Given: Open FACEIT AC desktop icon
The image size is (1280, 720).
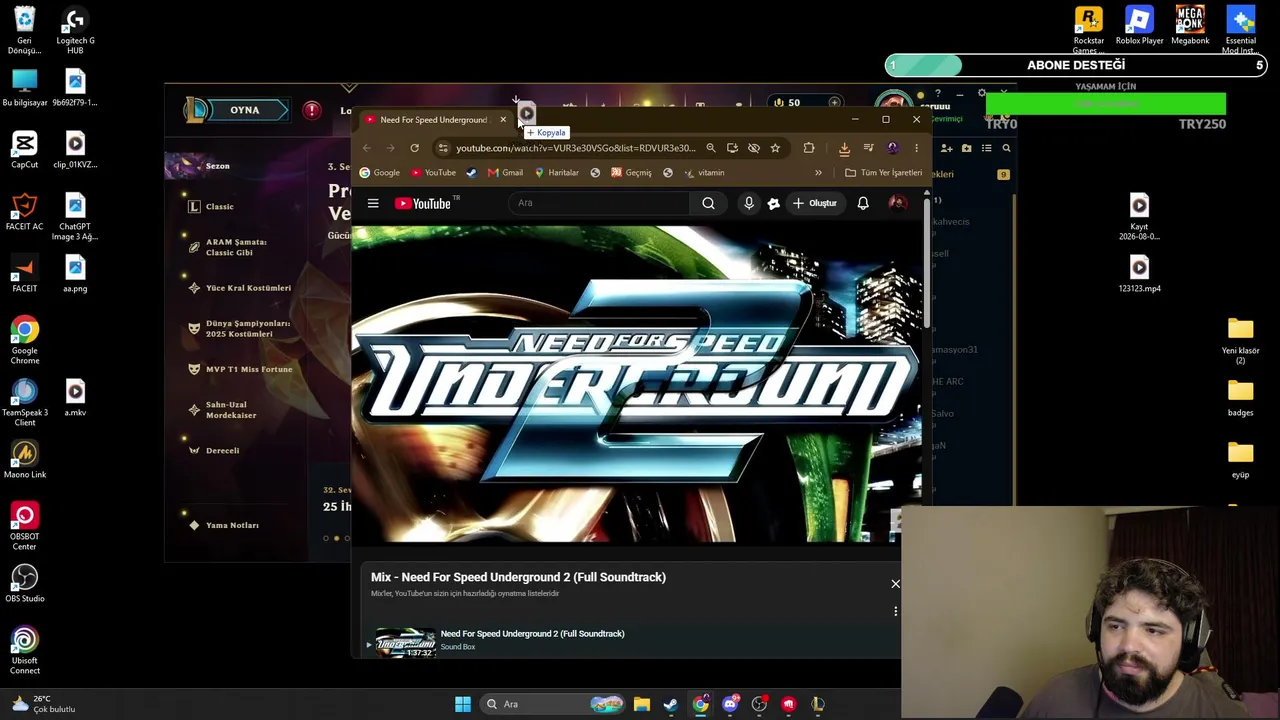Looking at the screenshot, I should tap(25, 212).
